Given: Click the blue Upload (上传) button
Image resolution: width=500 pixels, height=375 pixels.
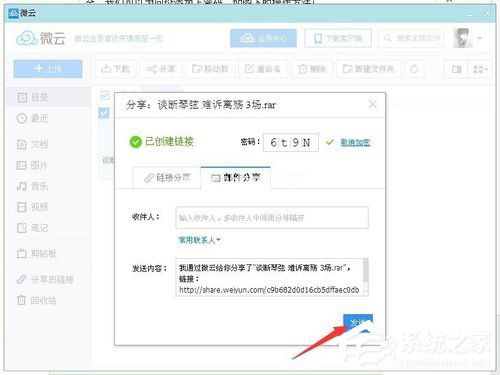Looking at the screenshot, I should (x=48, y=69).
